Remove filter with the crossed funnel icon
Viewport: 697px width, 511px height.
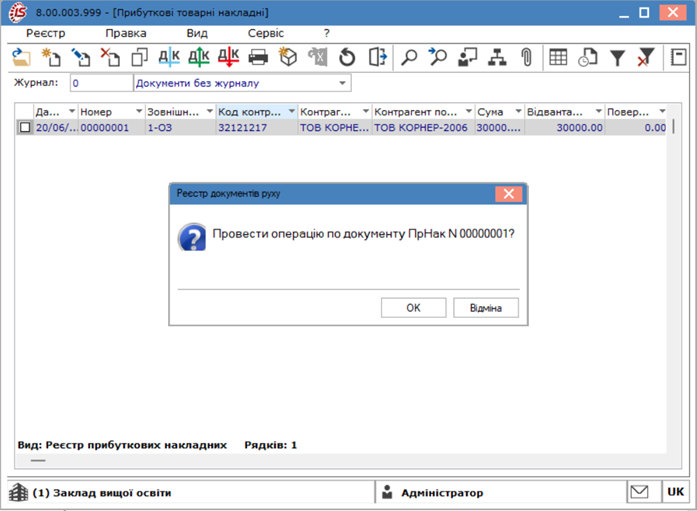pos(645,57)
